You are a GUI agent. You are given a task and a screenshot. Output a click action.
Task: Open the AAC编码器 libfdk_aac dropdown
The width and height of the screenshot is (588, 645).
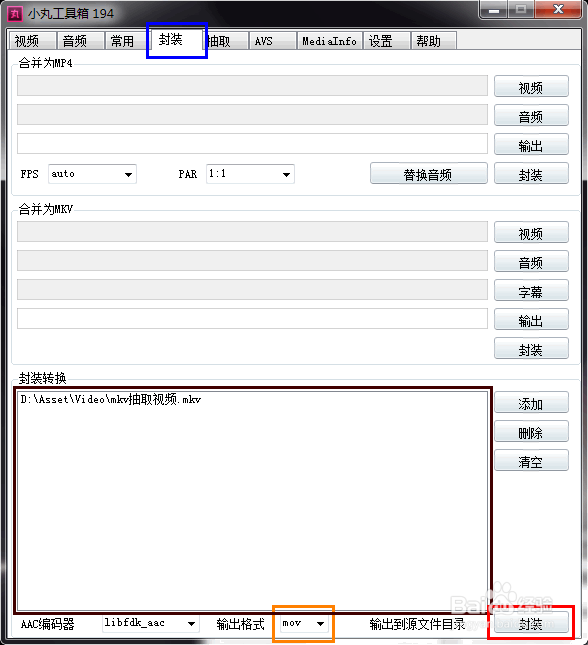click(x=151, y=623)
